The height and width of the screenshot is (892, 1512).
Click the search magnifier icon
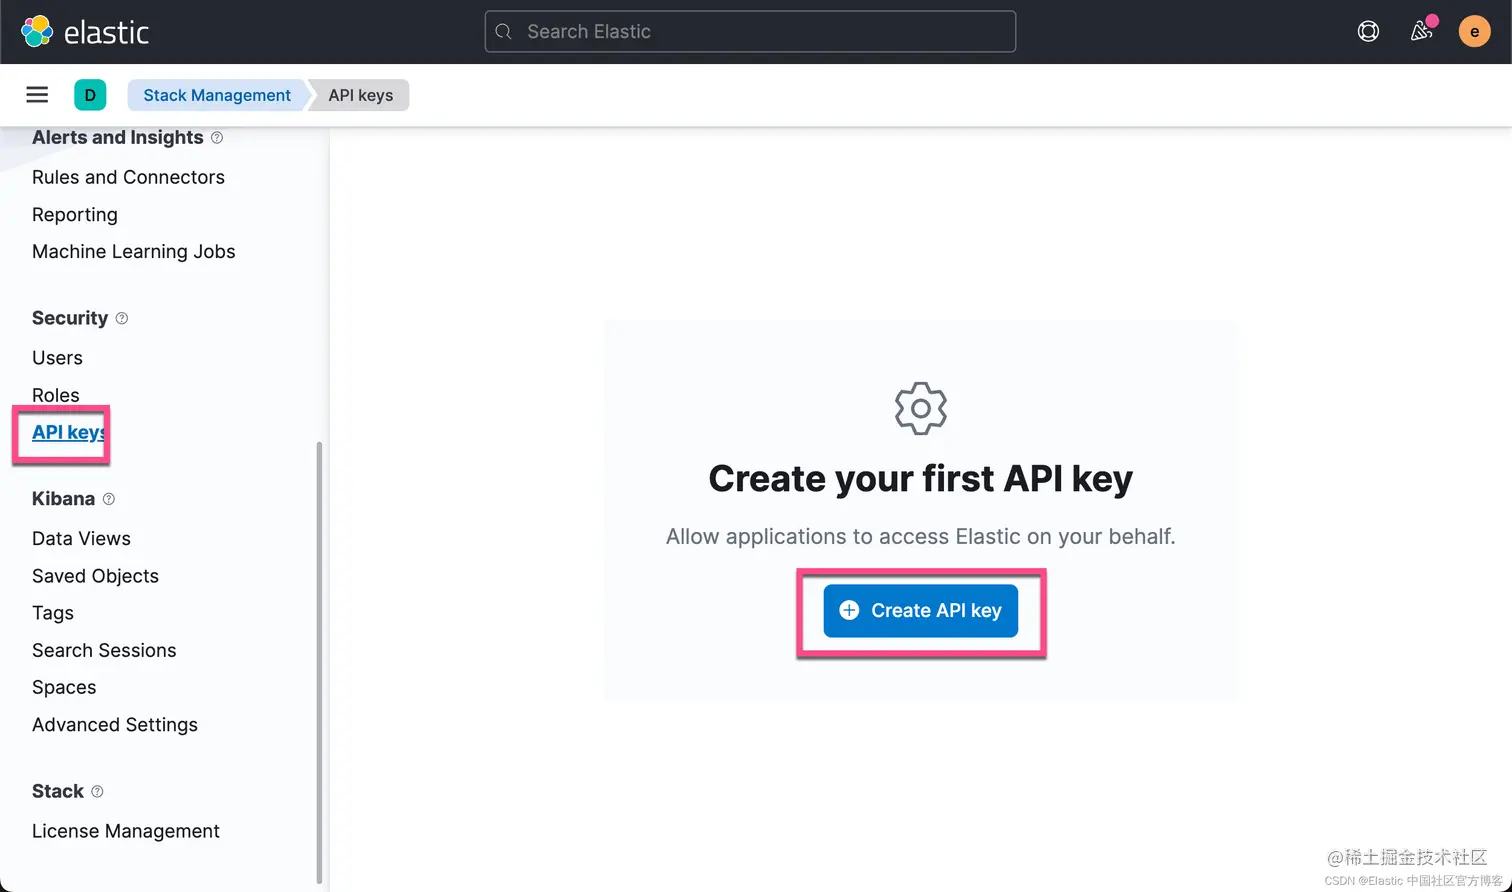pos(505,32)
